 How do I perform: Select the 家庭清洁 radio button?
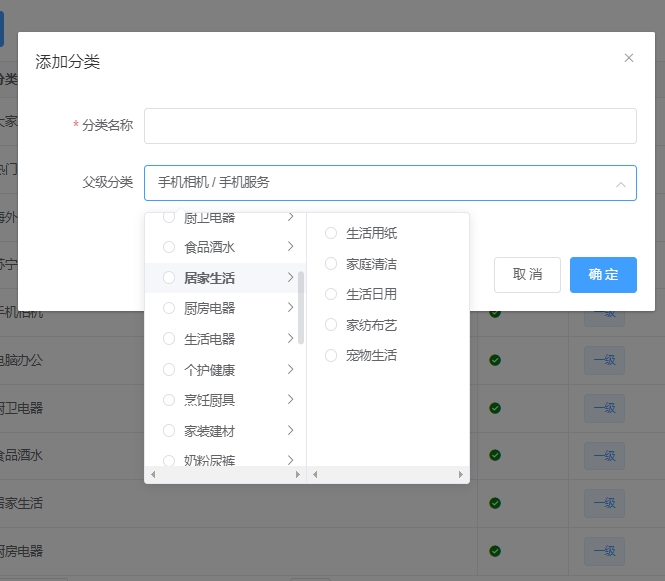331,263
